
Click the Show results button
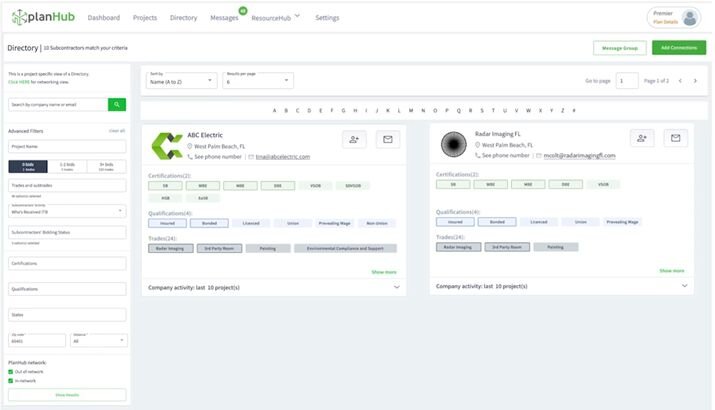pos(67,394)
